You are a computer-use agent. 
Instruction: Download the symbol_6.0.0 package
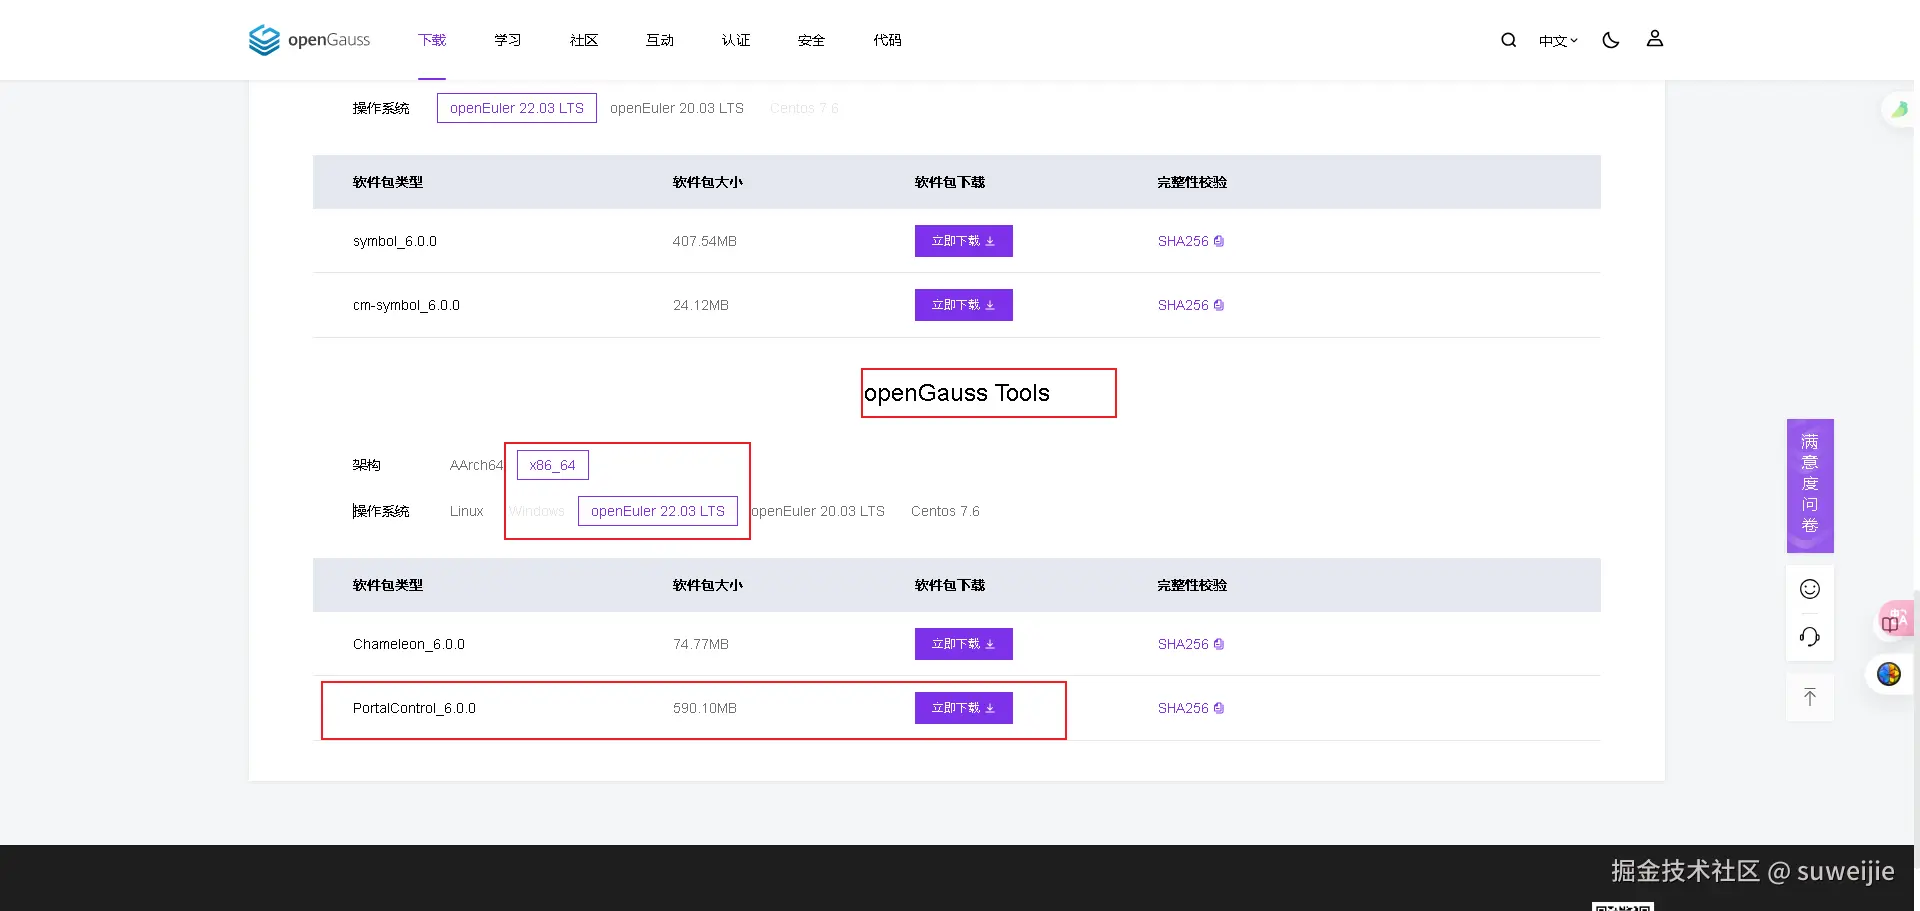[963, 241]
